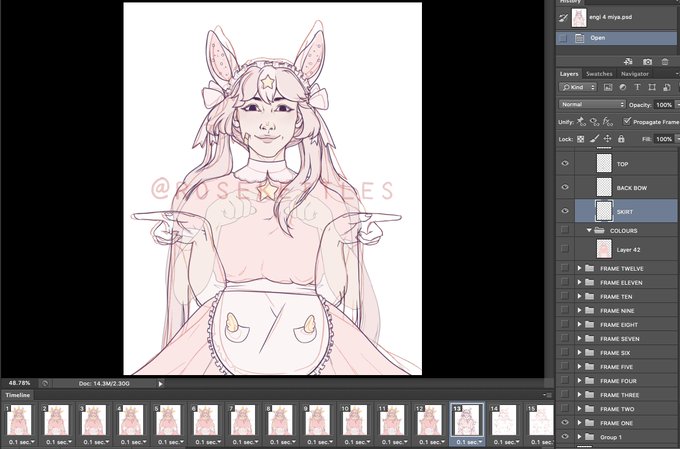Lock layer position move icon

point(608,139)
